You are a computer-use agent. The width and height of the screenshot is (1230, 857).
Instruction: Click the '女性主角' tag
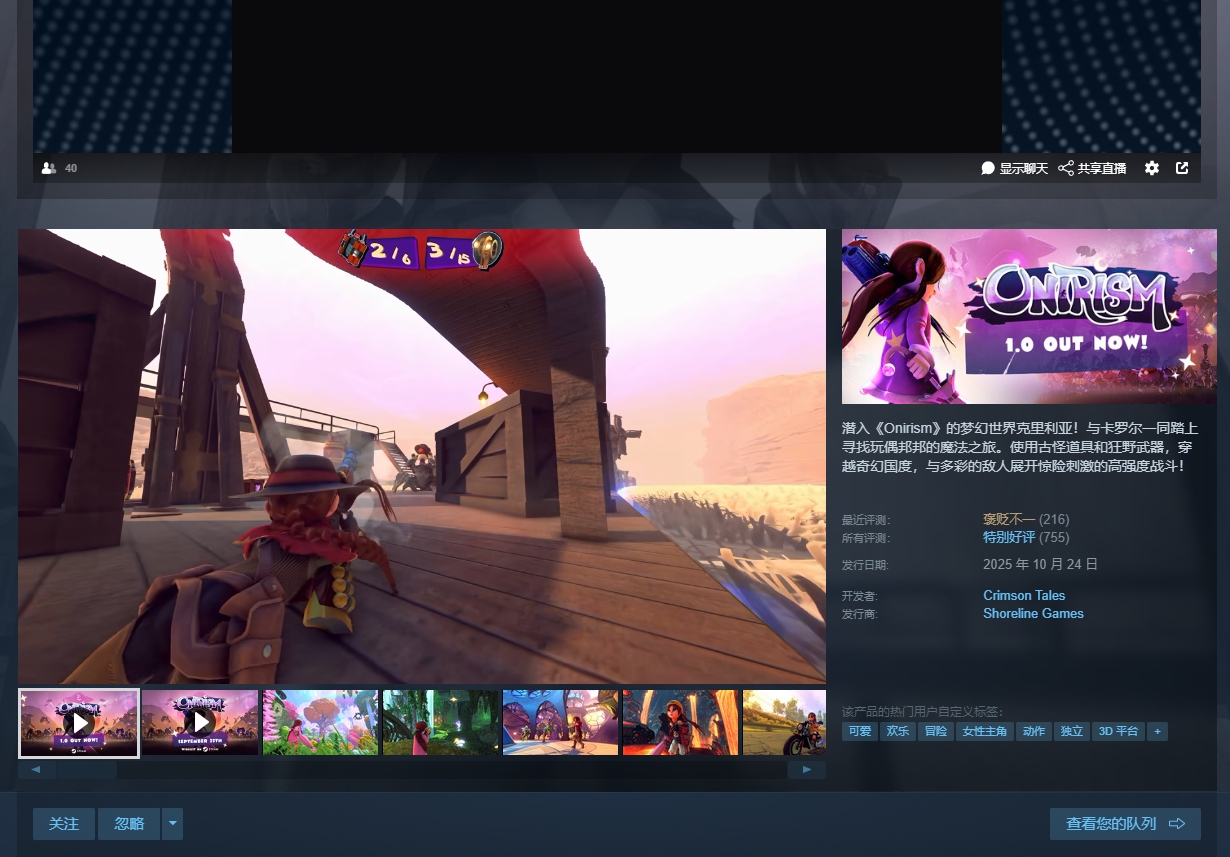984,731
